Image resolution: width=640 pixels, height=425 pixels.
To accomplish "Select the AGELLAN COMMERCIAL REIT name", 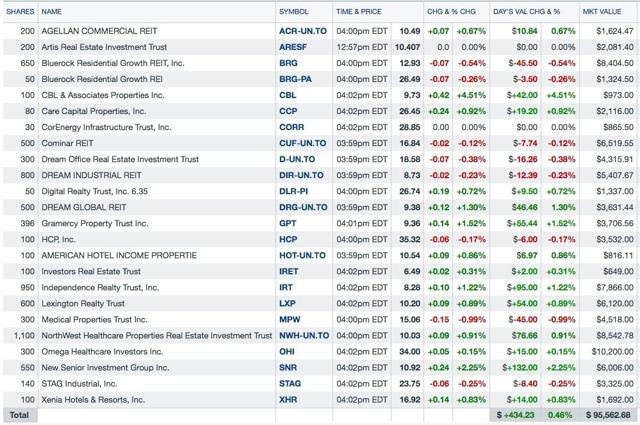I will point(99,31).
